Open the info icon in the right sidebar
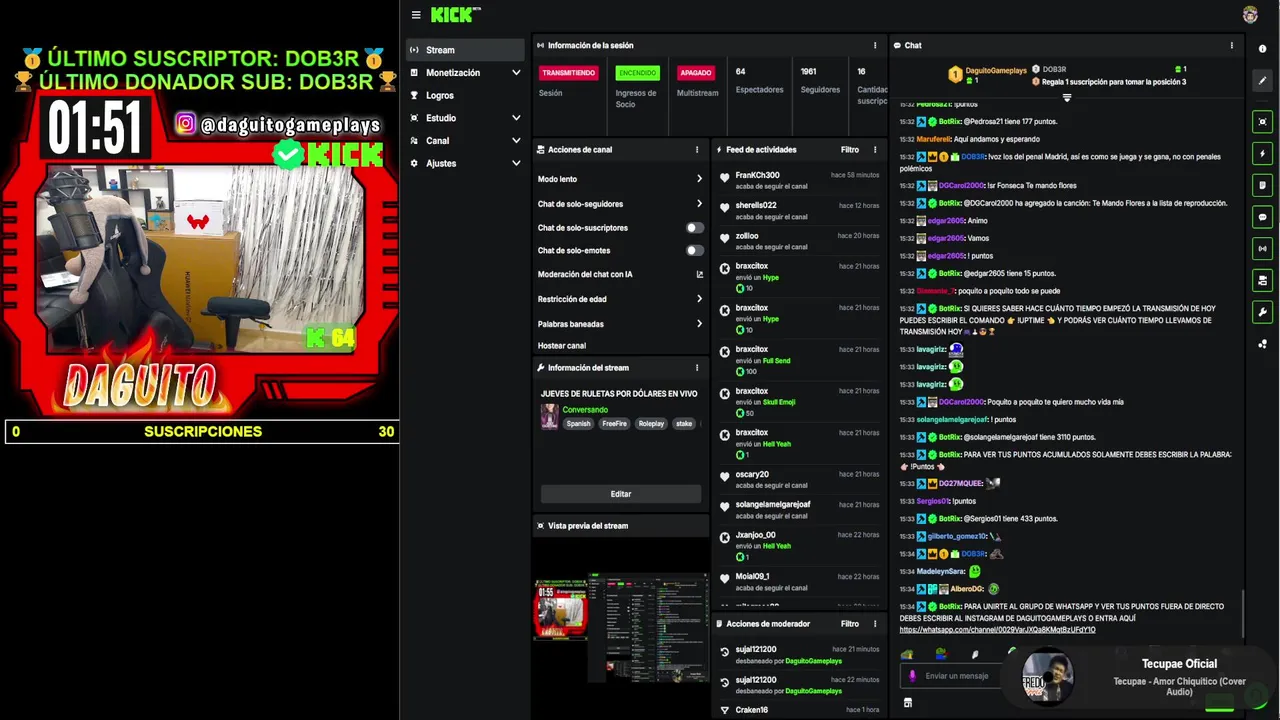Viewport: 1280px width, 720px height. (1262, 49)
